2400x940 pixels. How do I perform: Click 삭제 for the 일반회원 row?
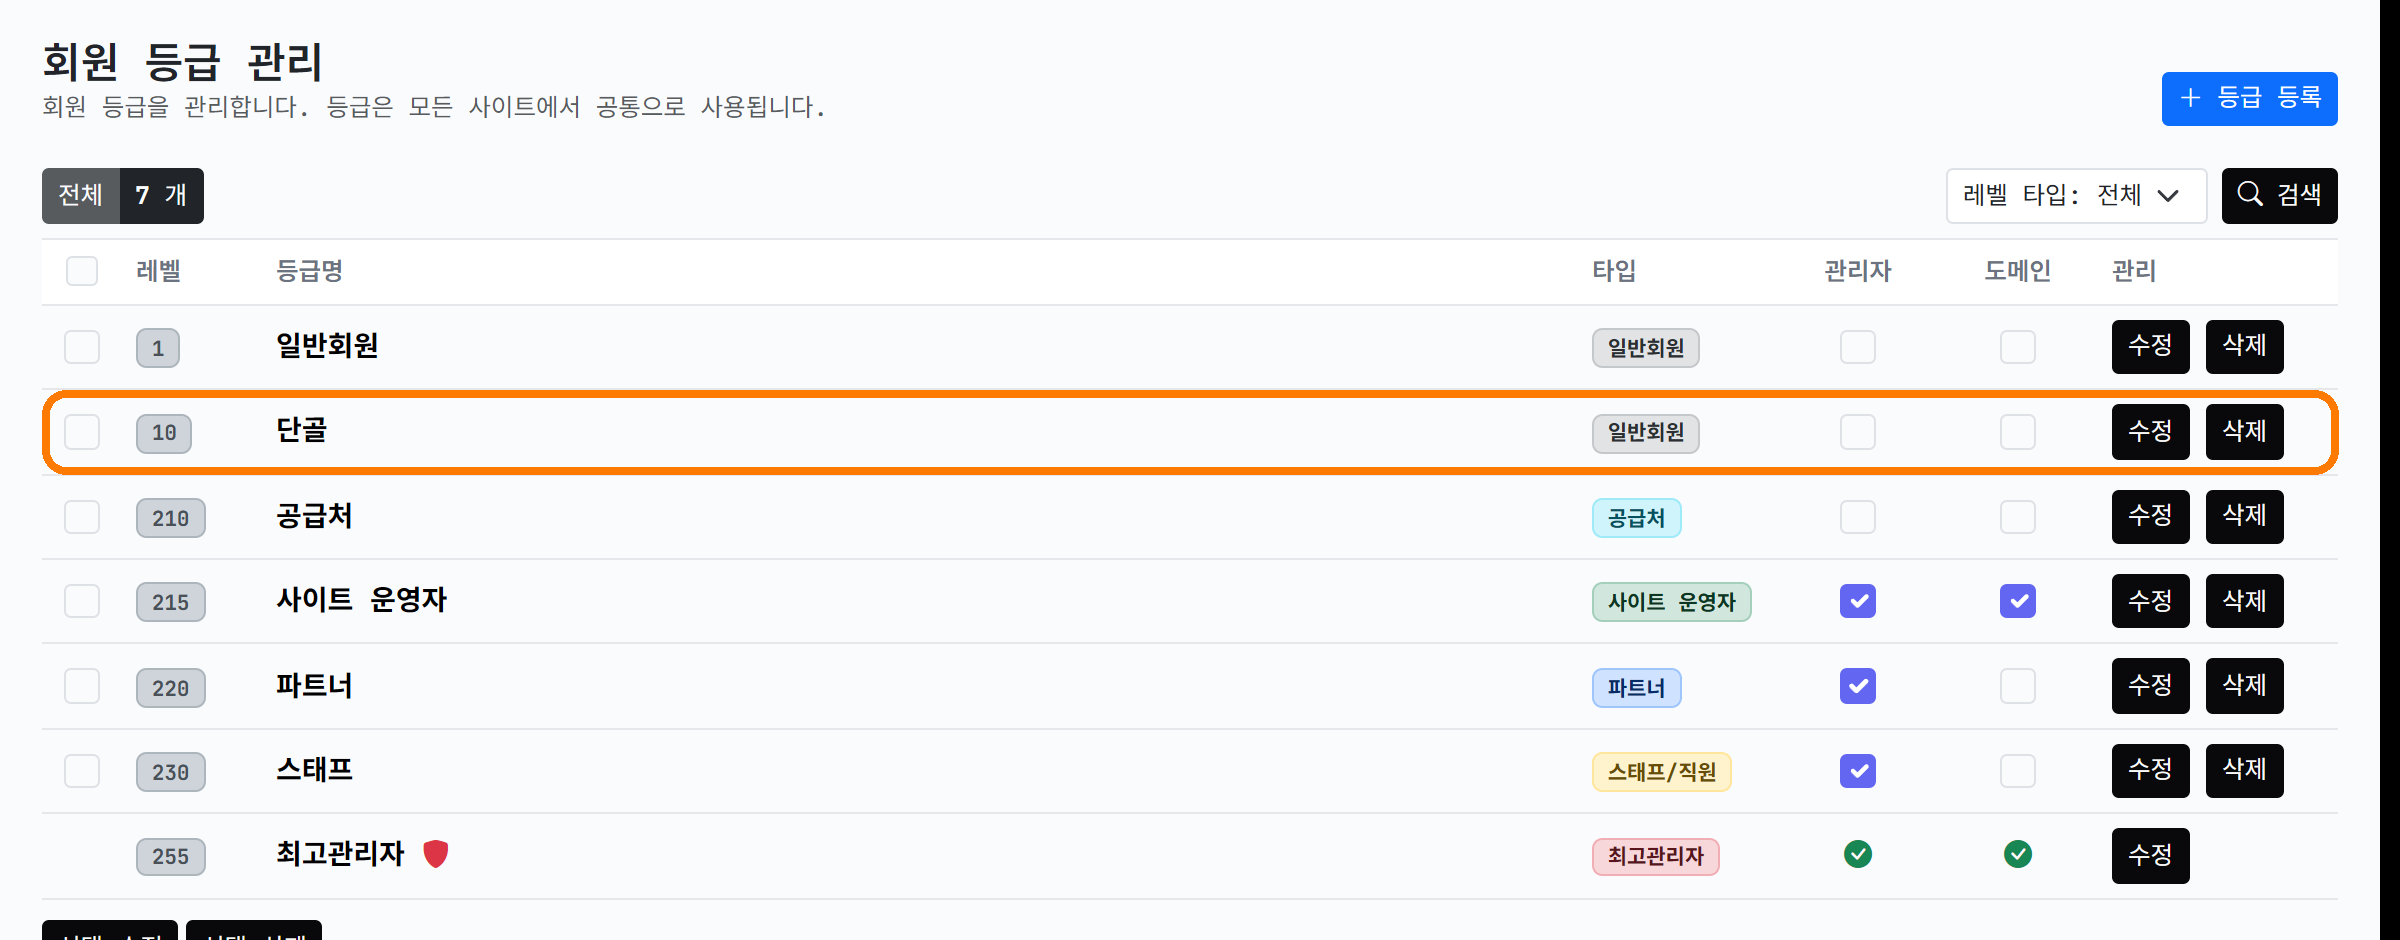(x=2244, y=346)
